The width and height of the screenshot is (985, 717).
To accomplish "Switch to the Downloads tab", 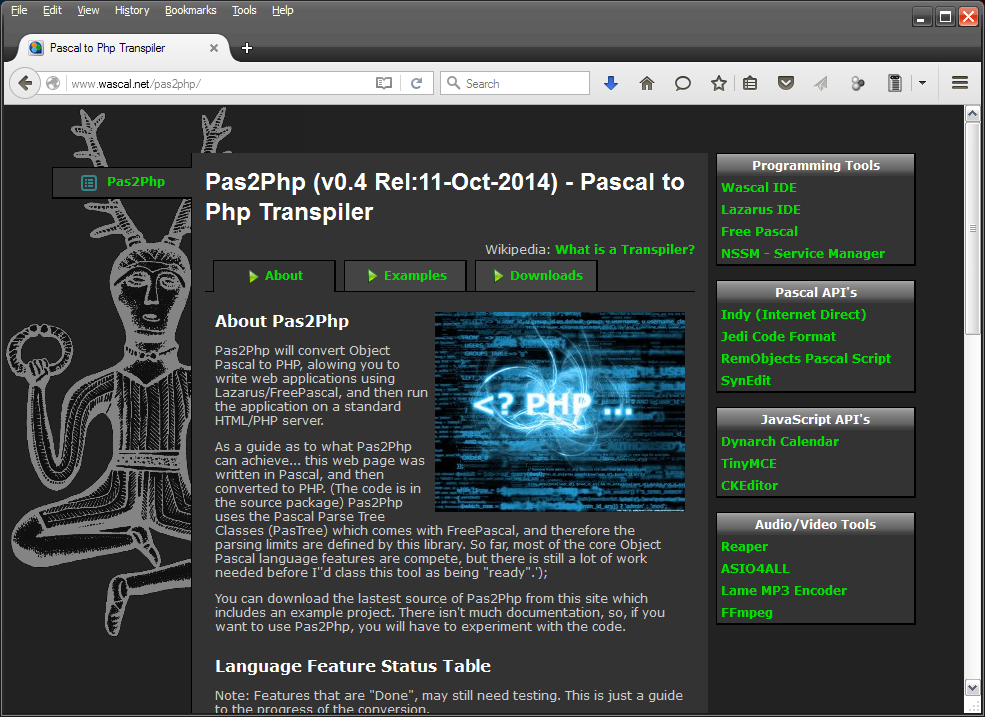I will [546, 275].
